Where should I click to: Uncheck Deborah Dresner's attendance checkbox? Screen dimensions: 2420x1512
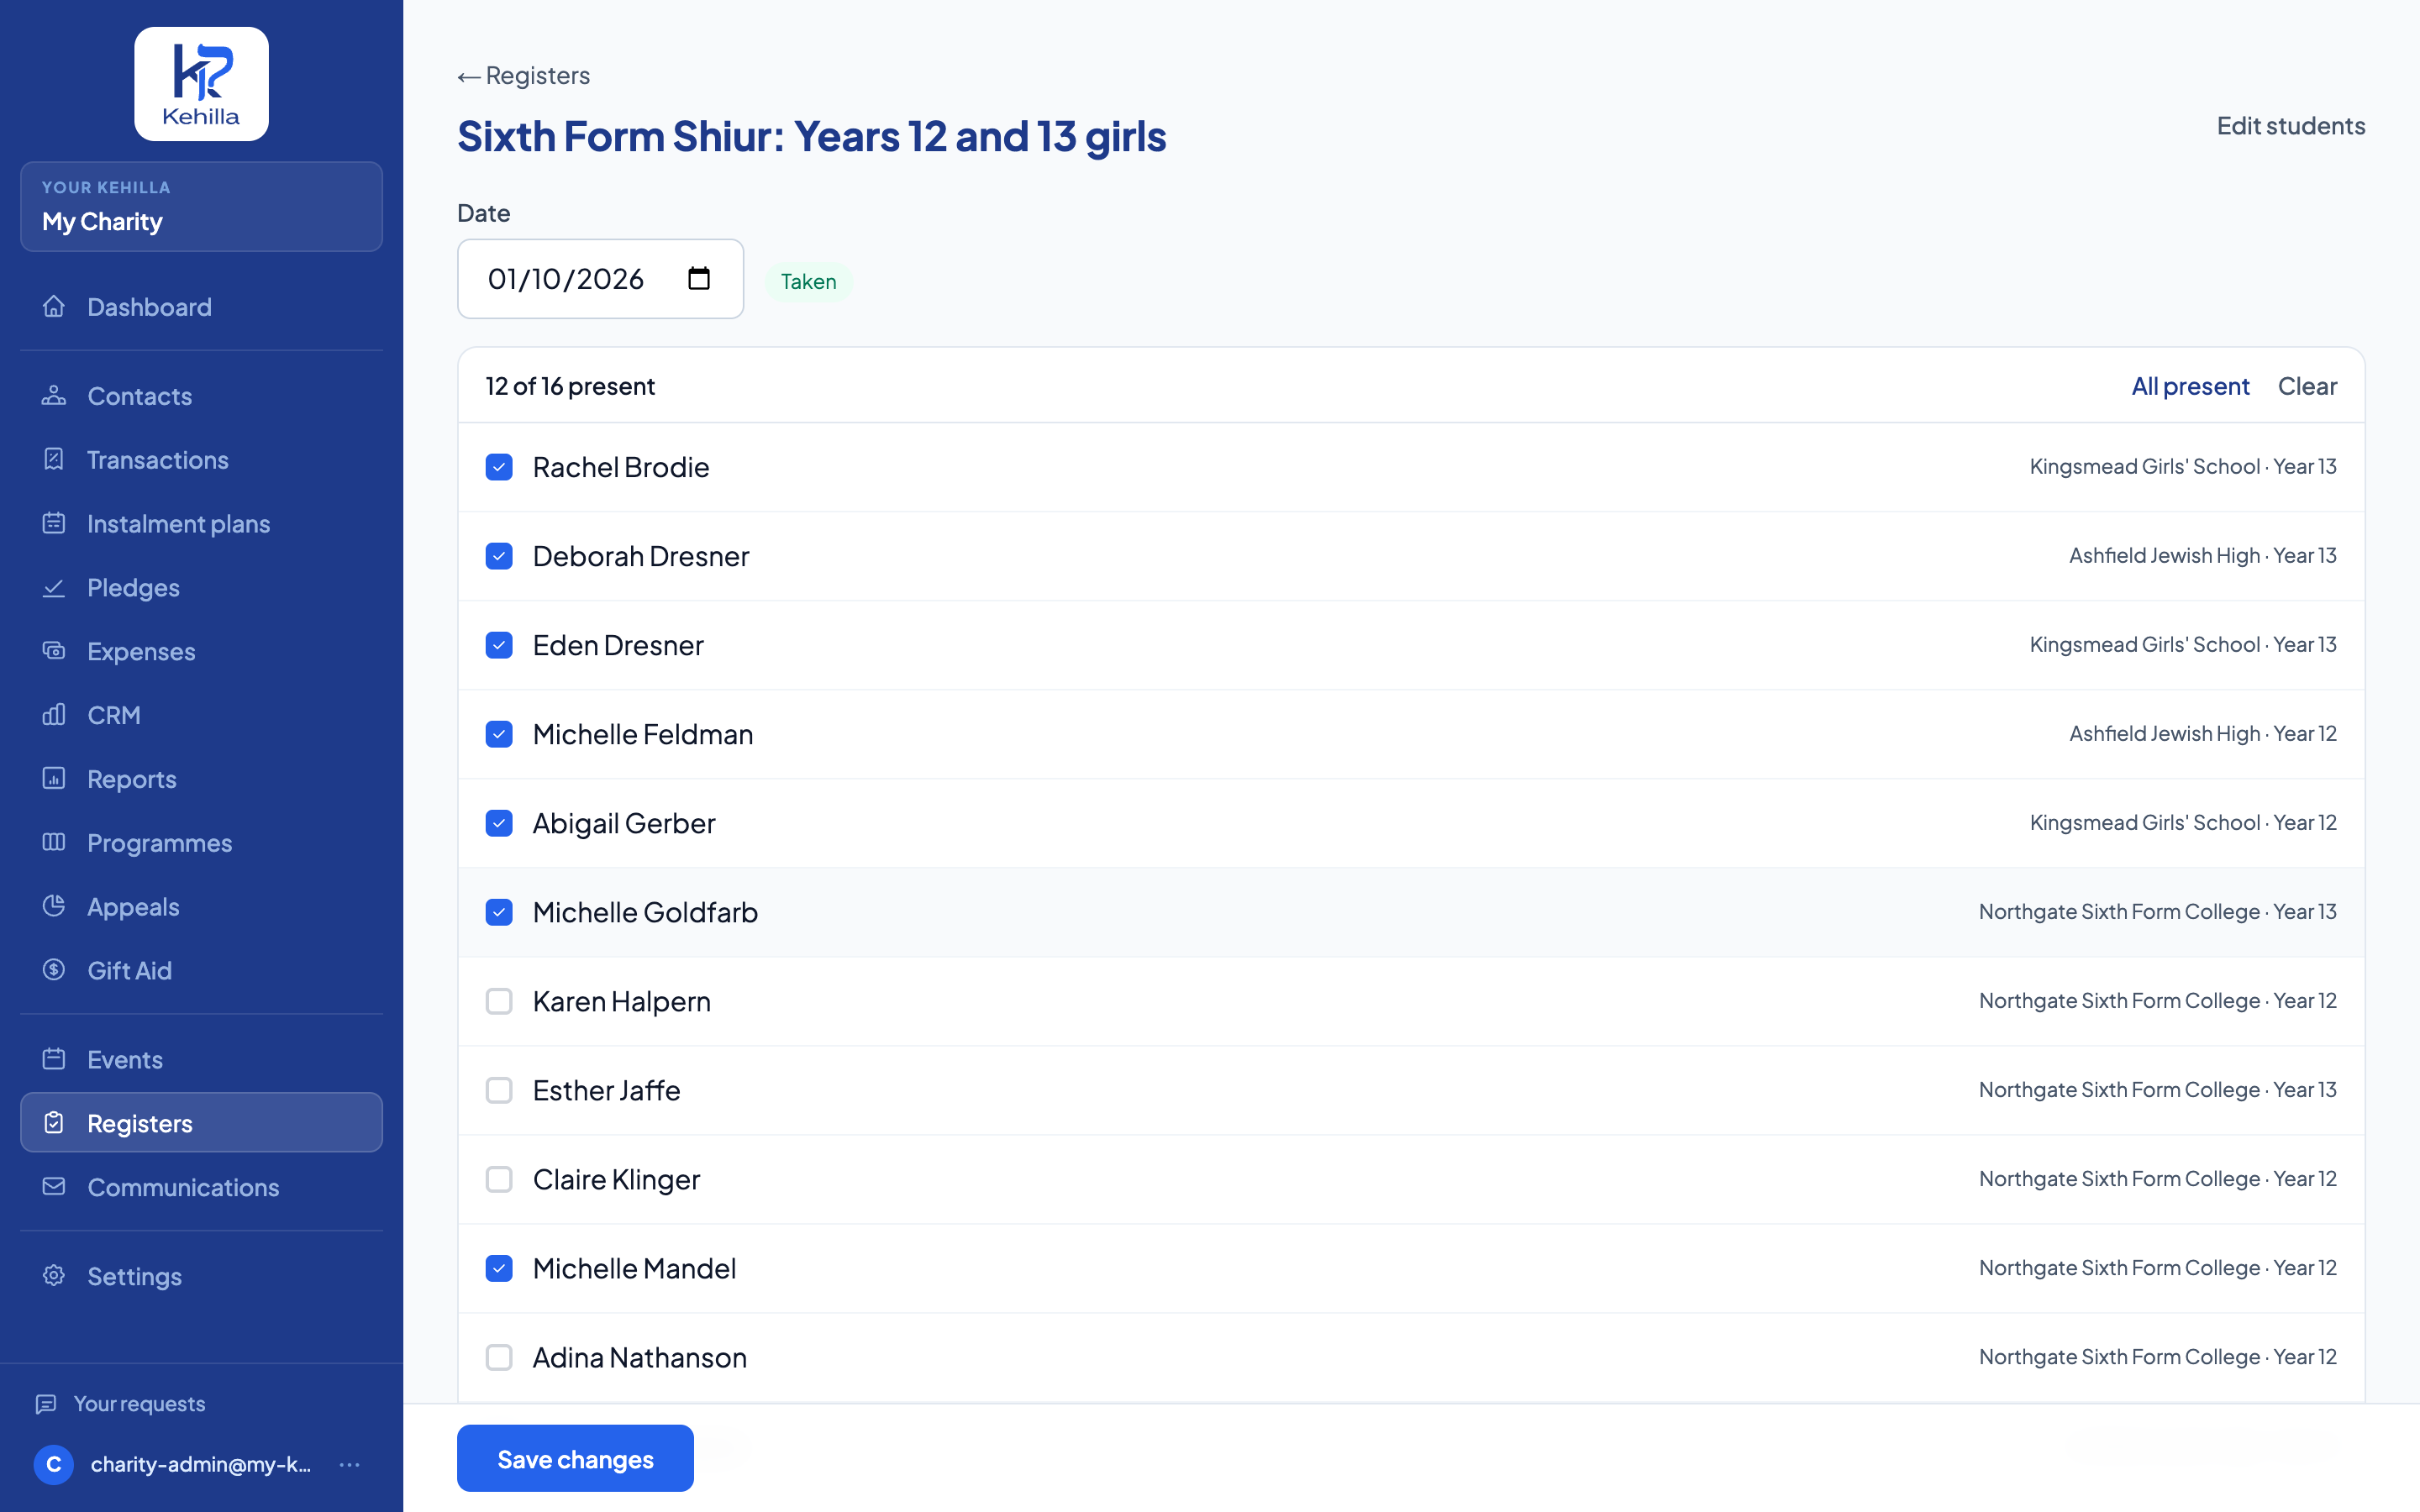499,556
